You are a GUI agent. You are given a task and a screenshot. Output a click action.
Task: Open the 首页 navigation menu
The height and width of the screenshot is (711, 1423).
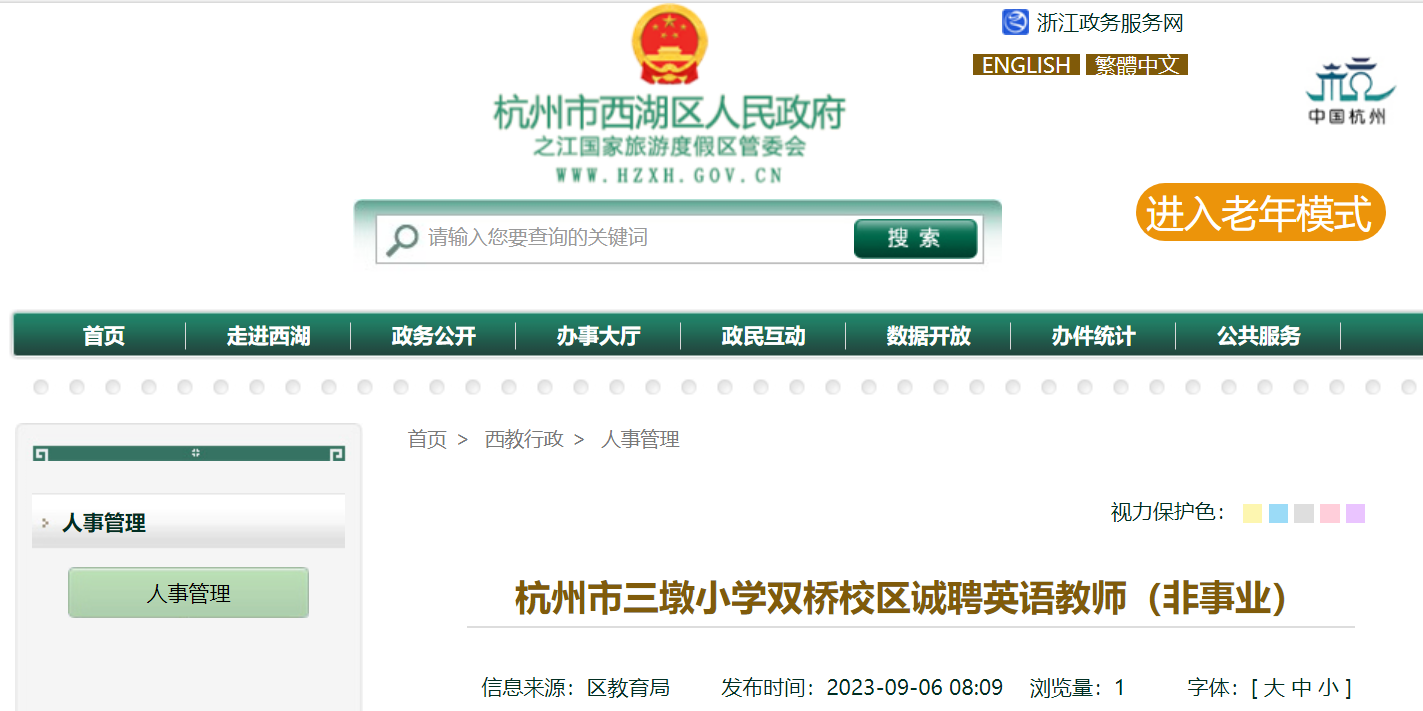pos(104,336)
